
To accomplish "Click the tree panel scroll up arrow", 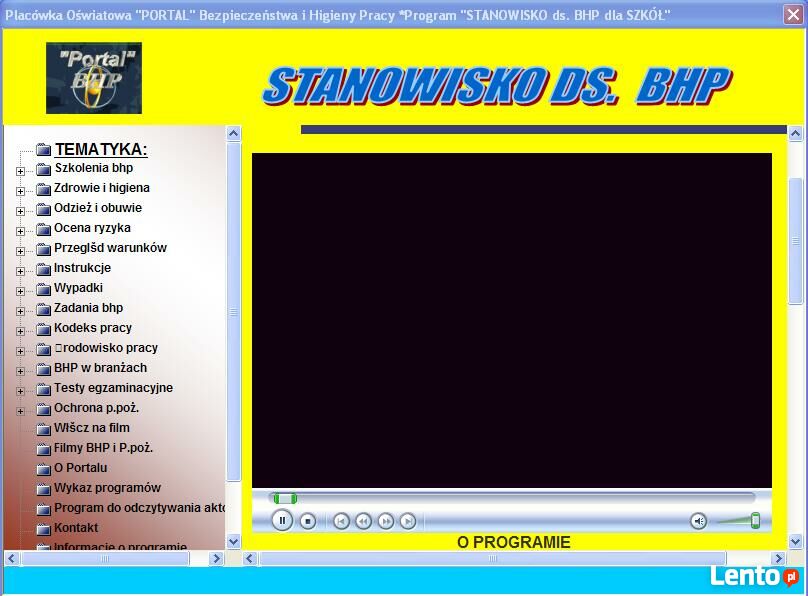I will (x=233, y=134).
